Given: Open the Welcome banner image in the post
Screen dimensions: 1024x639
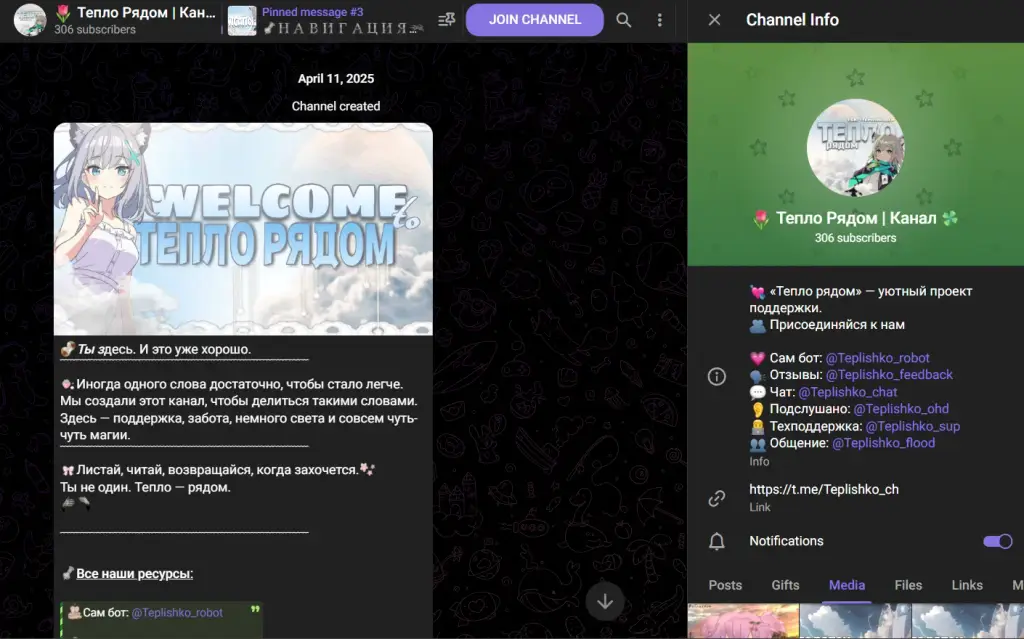Looking at the screenshot, I should pyautogui.click(x=243, y=229).
